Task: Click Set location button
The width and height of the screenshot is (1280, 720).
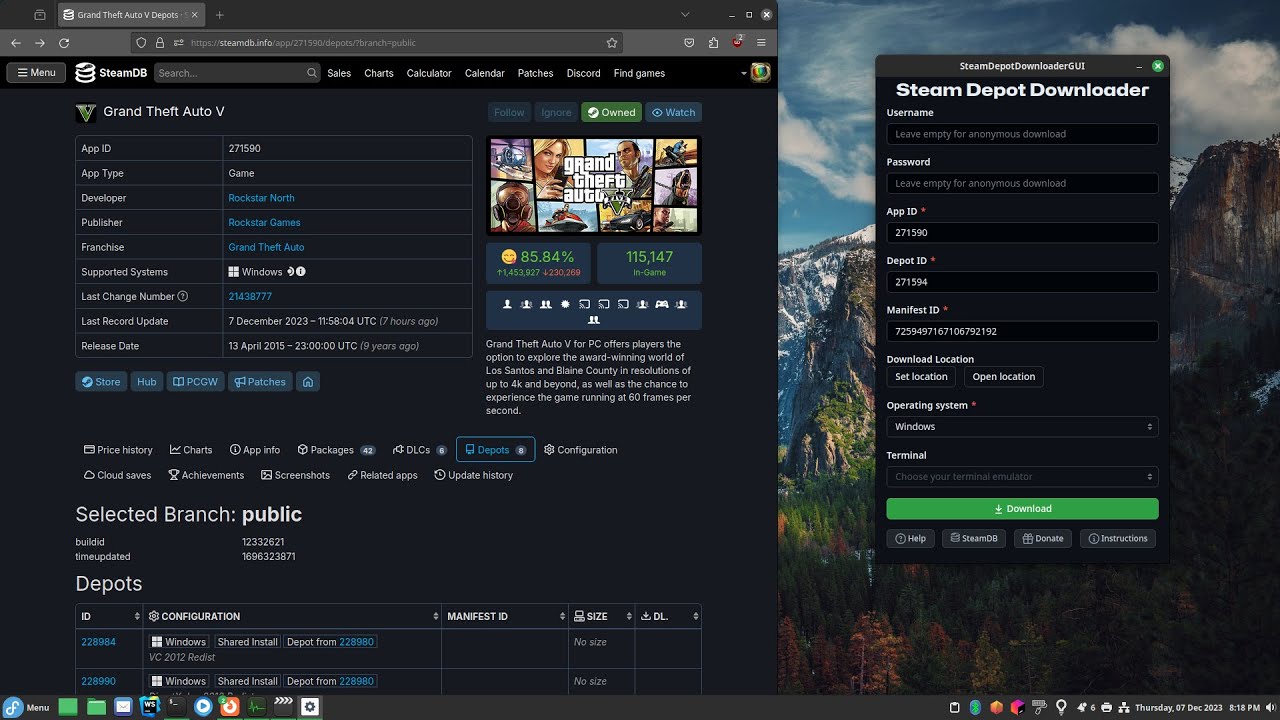Action: coord(921,377)
